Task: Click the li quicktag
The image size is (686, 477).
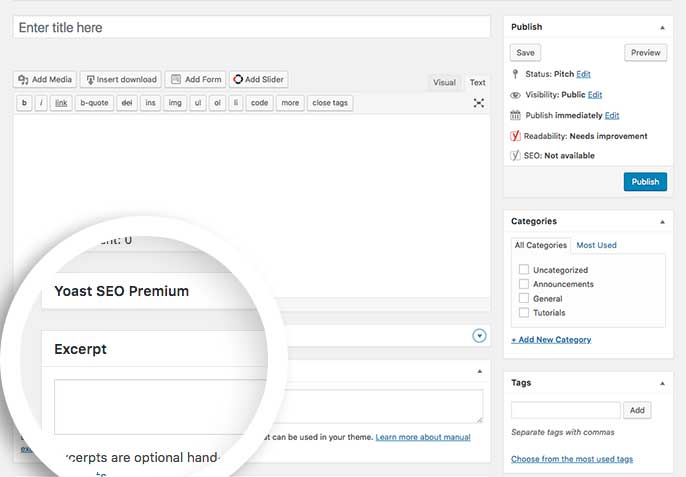Action: 236,103
